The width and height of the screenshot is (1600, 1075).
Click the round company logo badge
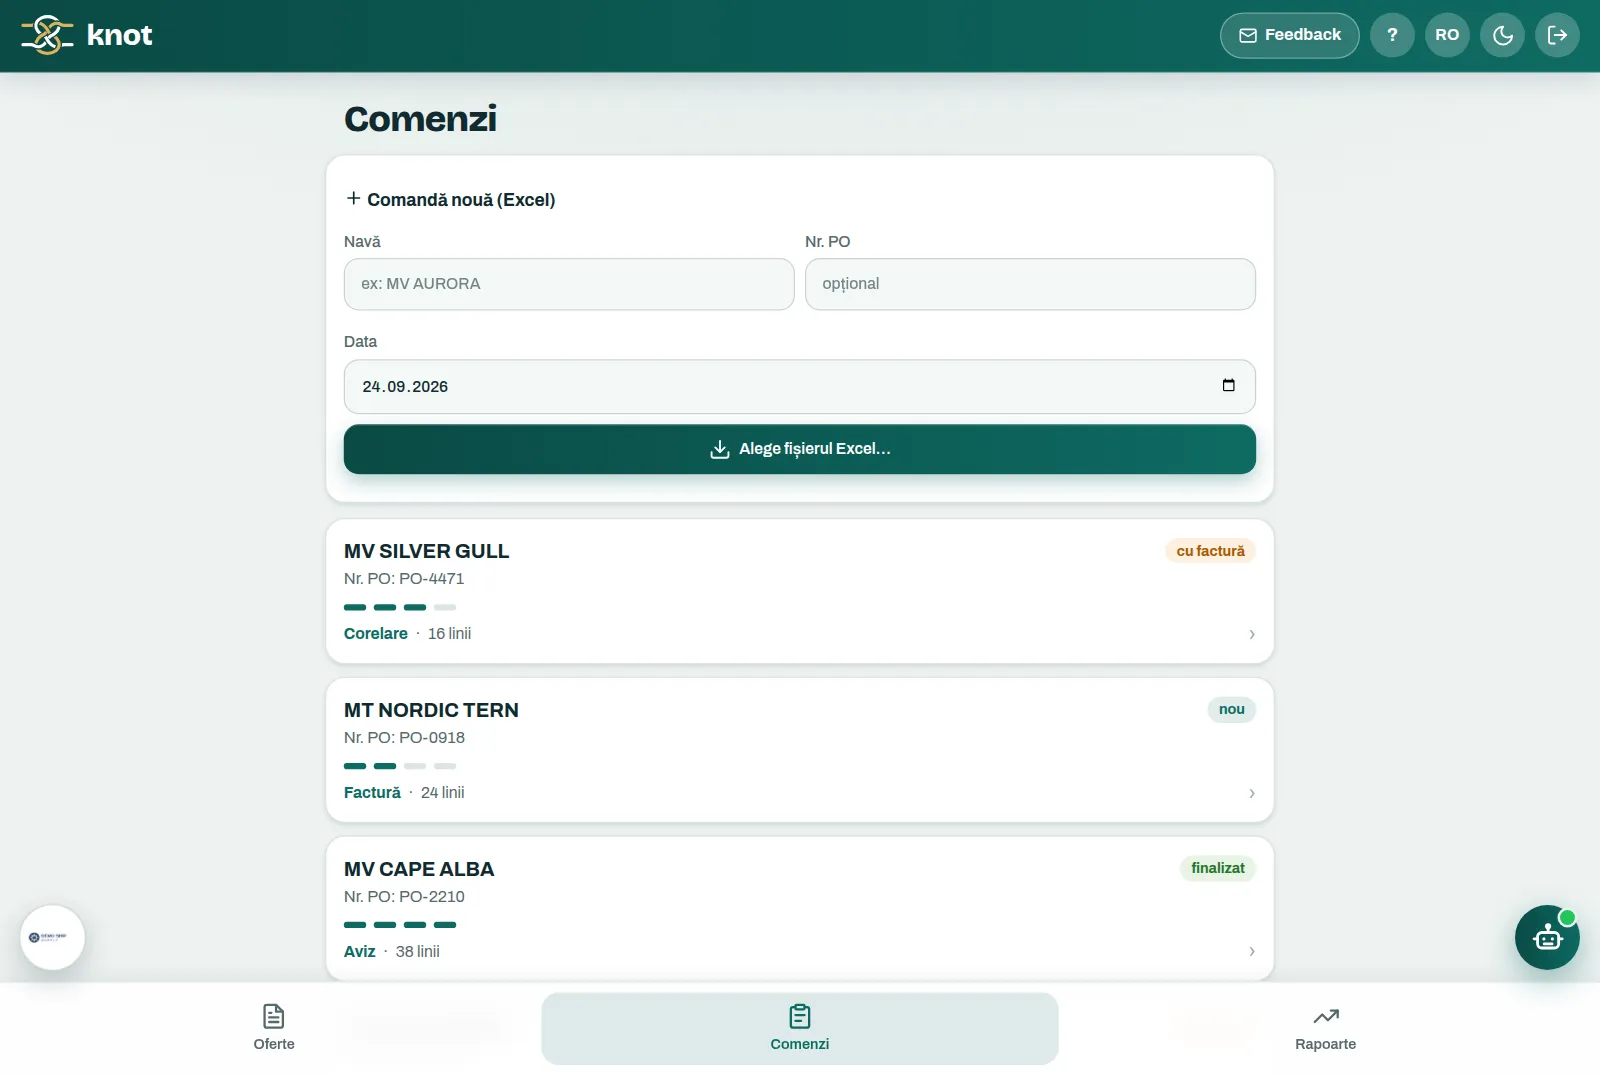coord(52,937)
